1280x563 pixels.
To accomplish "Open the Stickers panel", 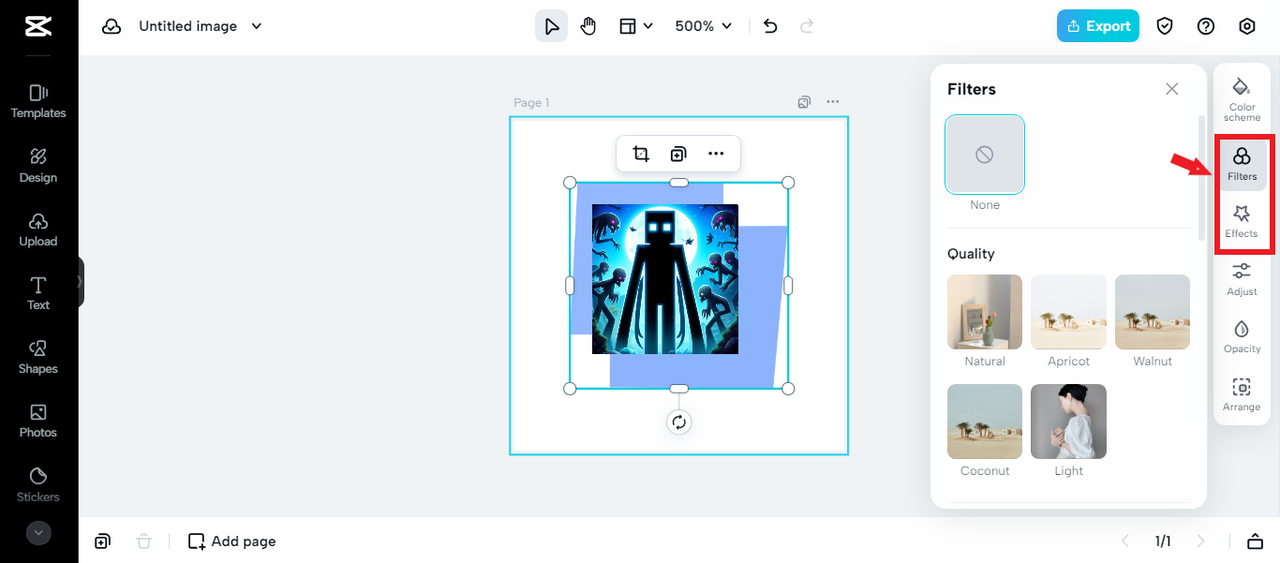I will pyautogui.click(x=38, y=485).
